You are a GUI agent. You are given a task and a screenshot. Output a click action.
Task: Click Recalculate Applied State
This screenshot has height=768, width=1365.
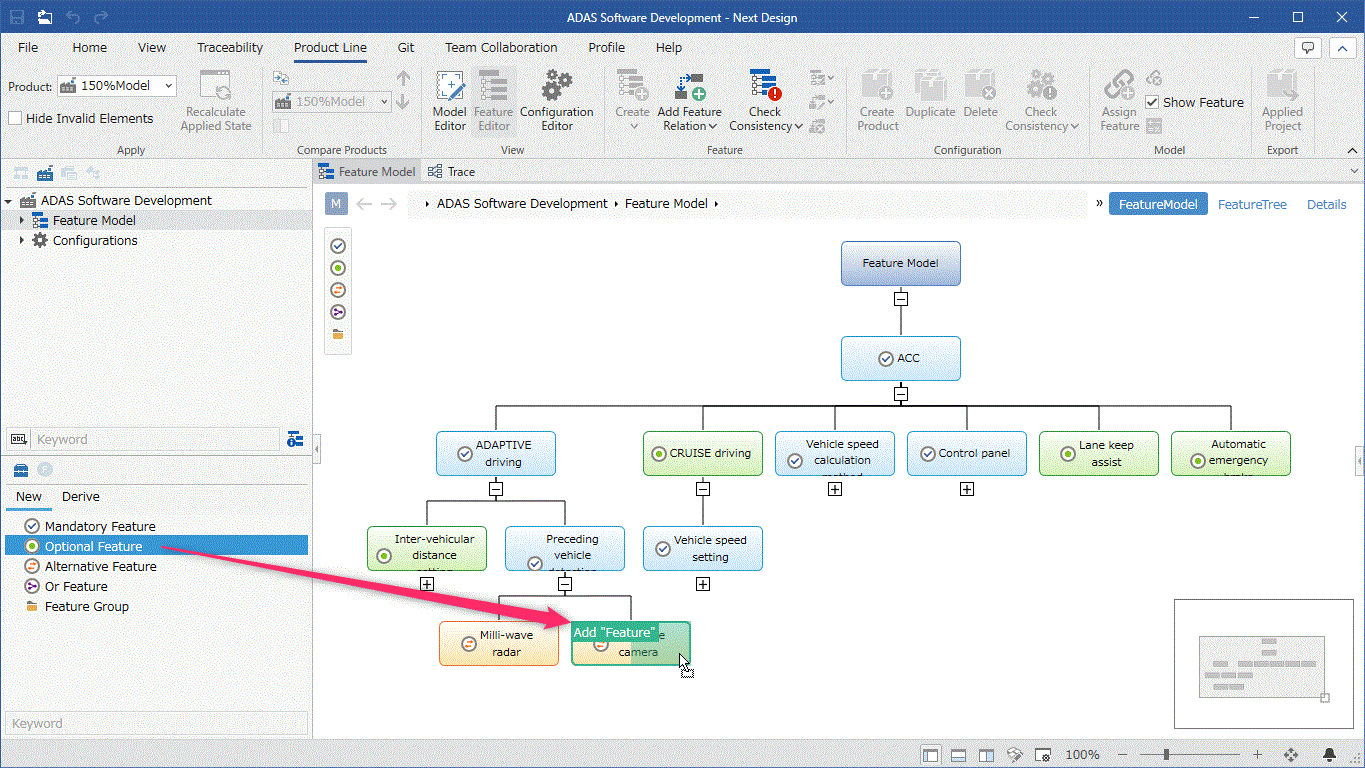point(215,101)
